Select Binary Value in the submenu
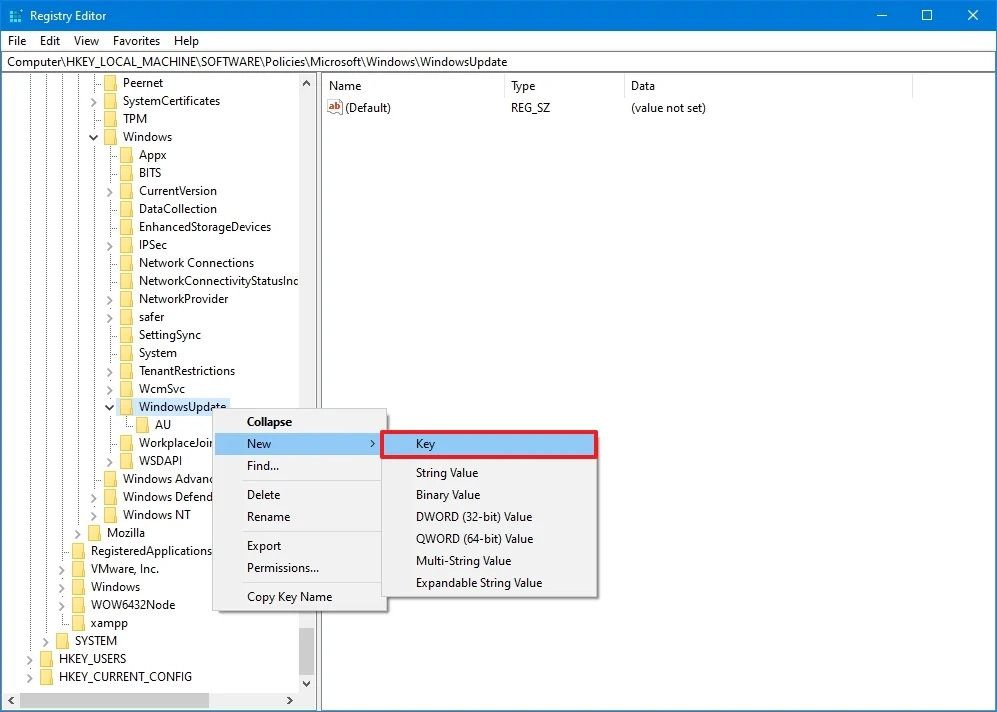 point(489,495)
